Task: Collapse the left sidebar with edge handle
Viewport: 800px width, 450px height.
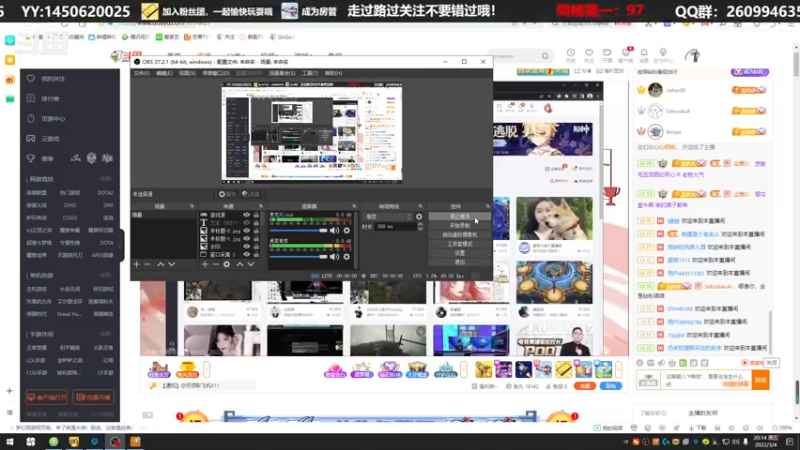Action: click(x=121, y=246)
